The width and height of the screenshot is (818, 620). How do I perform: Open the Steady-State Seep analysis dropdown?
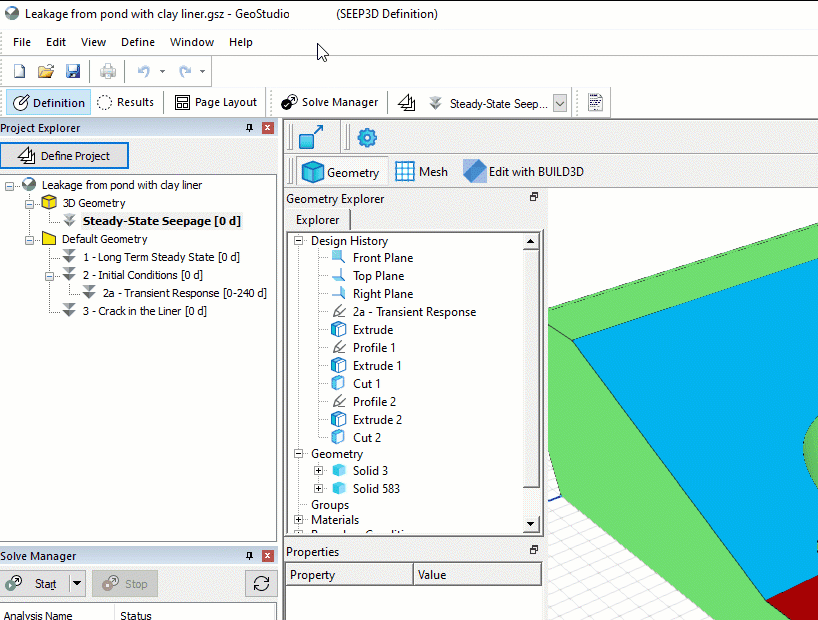(x=560, y=103)
